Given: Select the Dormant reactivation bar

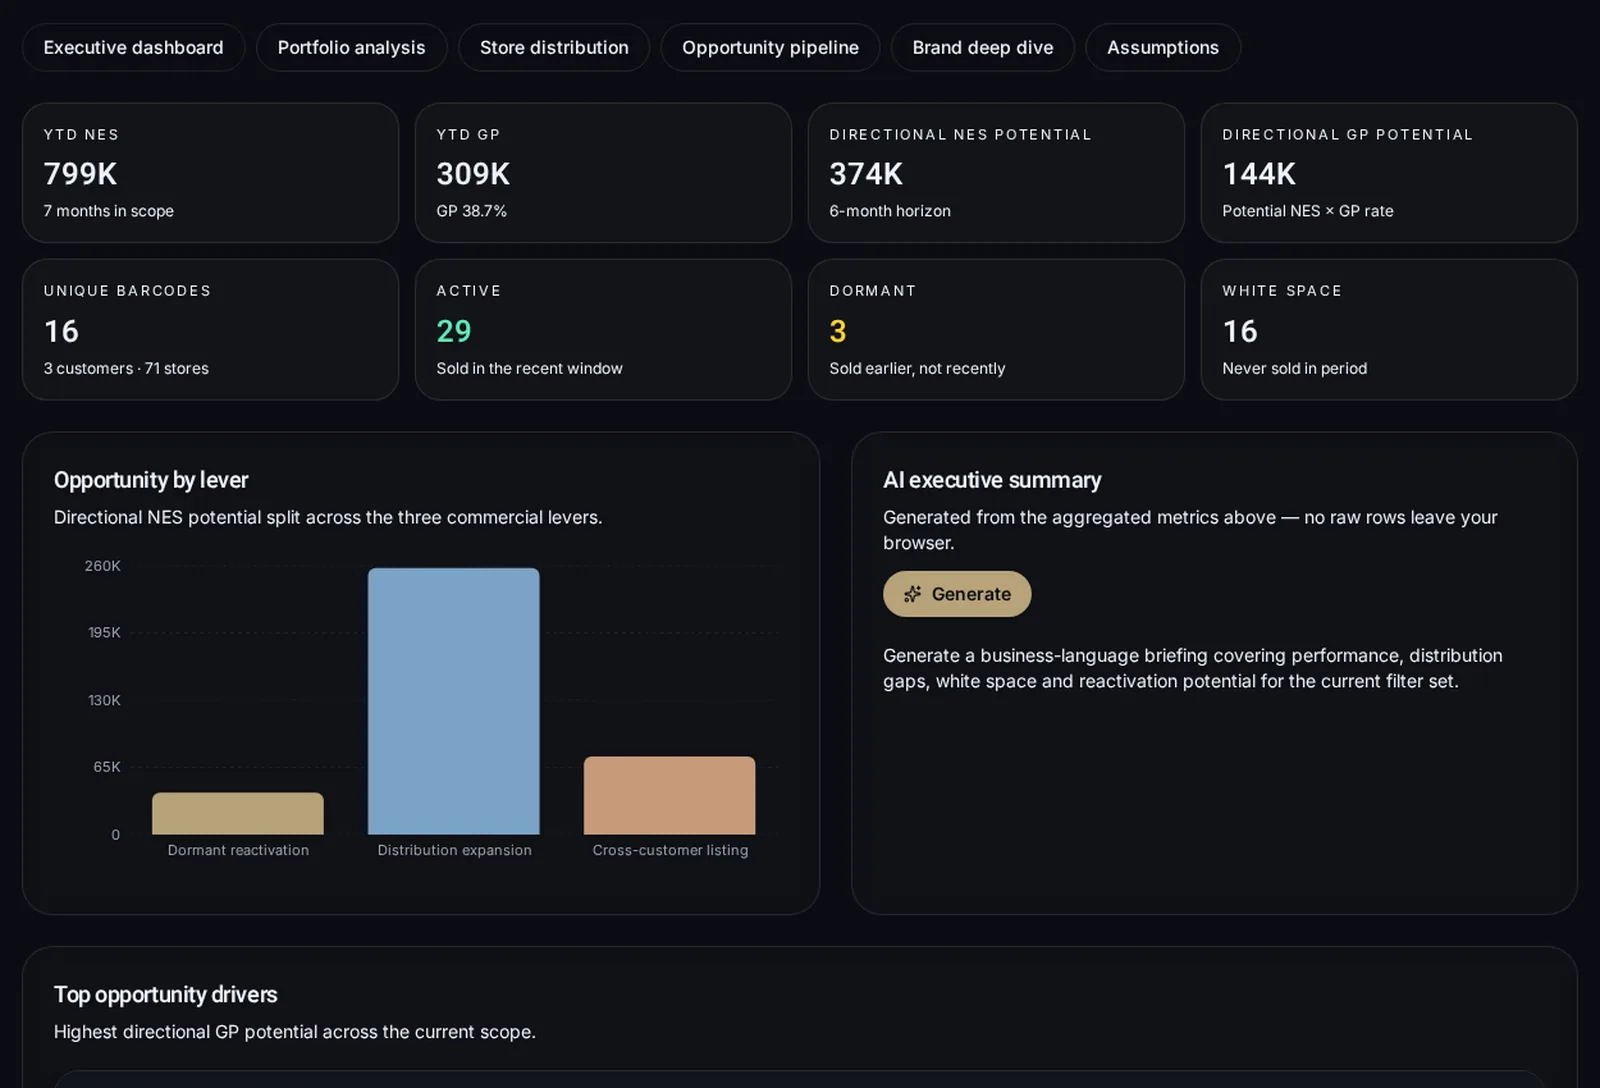Looking at the screenshot, I should pos(238,813).
